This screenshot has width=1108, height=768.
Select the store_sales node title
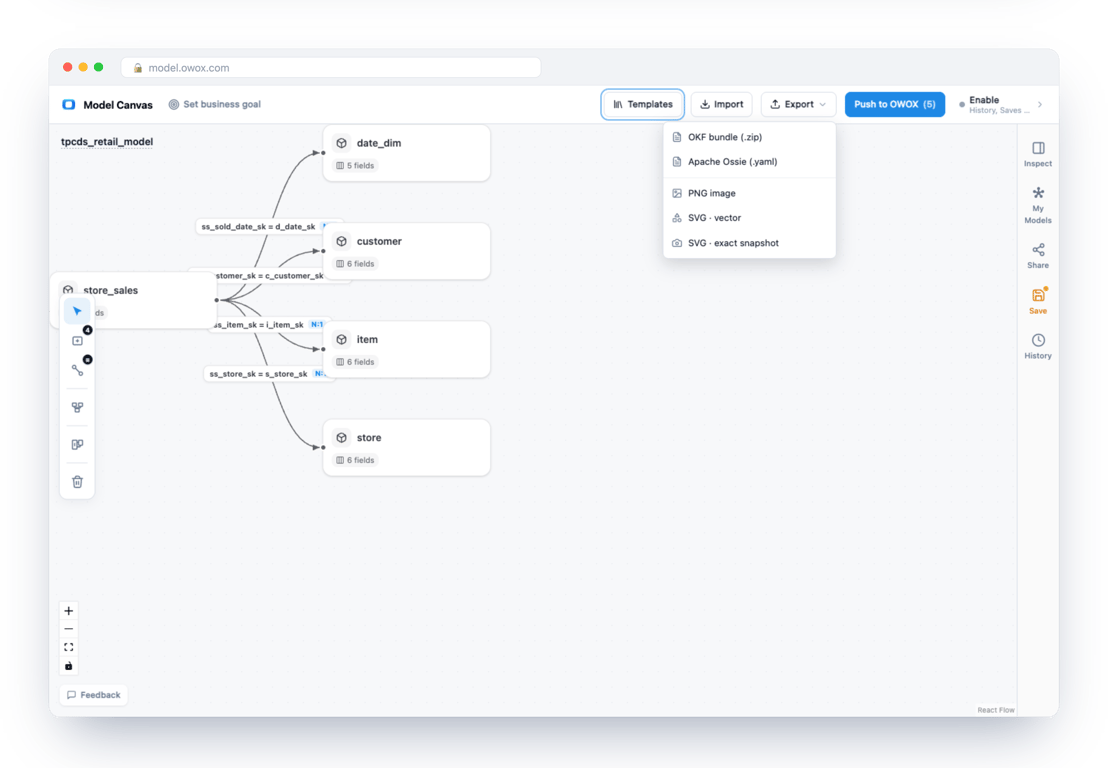tap(110, 290)
